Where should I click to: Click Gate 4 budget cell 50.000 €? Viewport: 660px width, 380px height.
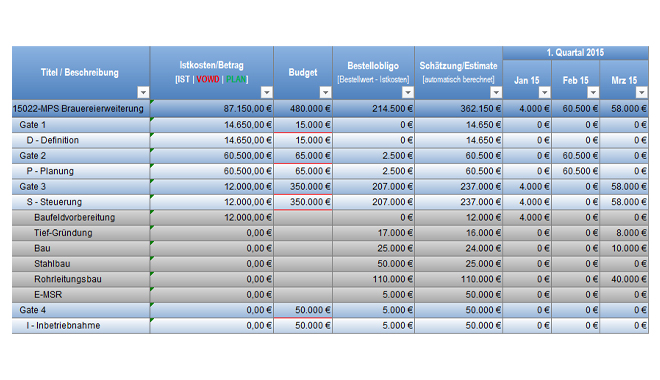pos(303,310)
